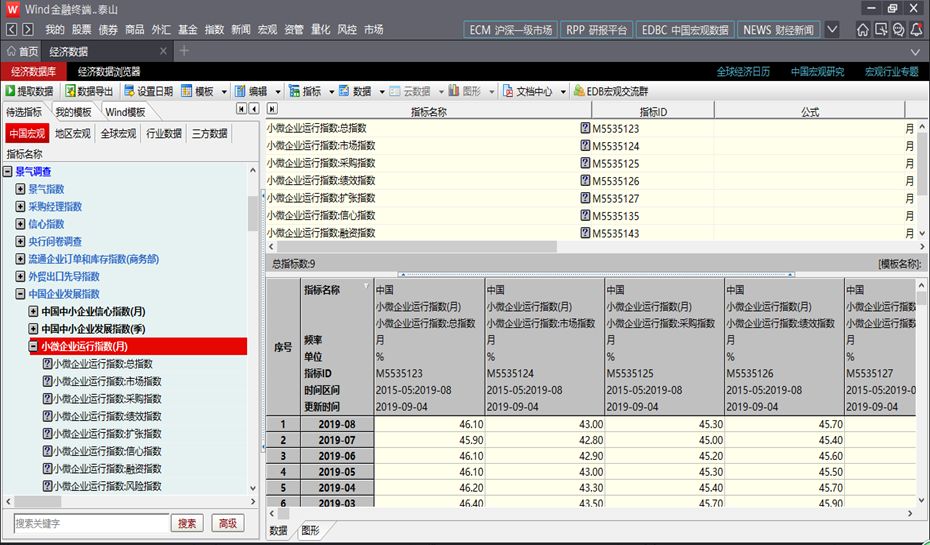The height and width of the screenshot is (545, 930).
Task: Open RPP 研报平台 shortcut
Action: [596, 30]
